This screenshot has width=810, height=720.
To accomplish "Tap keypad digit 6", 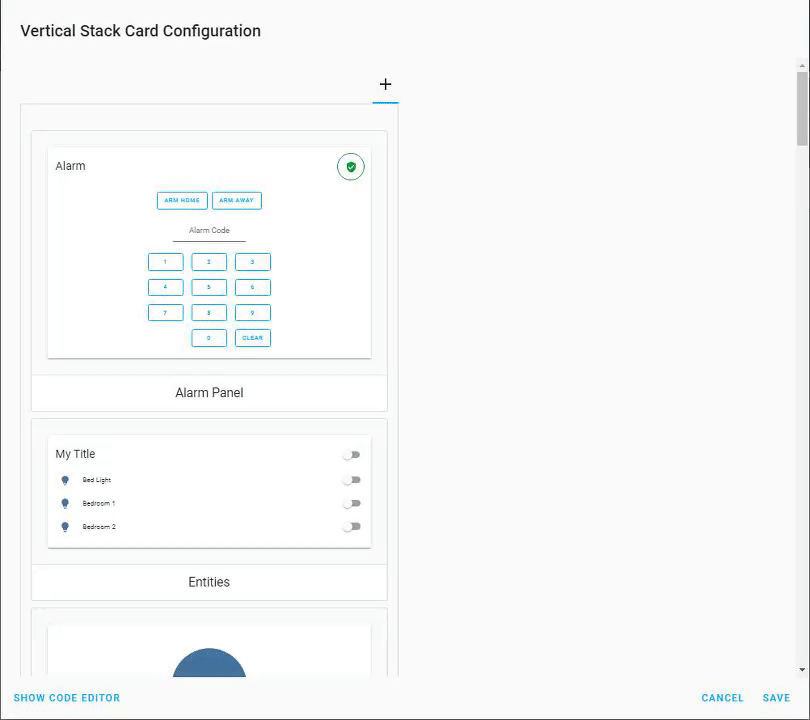I will tap(253, 287).
